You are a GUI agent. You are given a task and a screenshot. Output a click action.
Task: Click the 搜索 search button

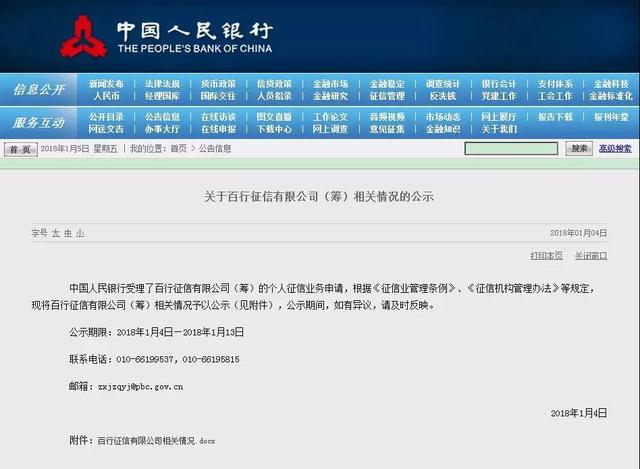579,149
